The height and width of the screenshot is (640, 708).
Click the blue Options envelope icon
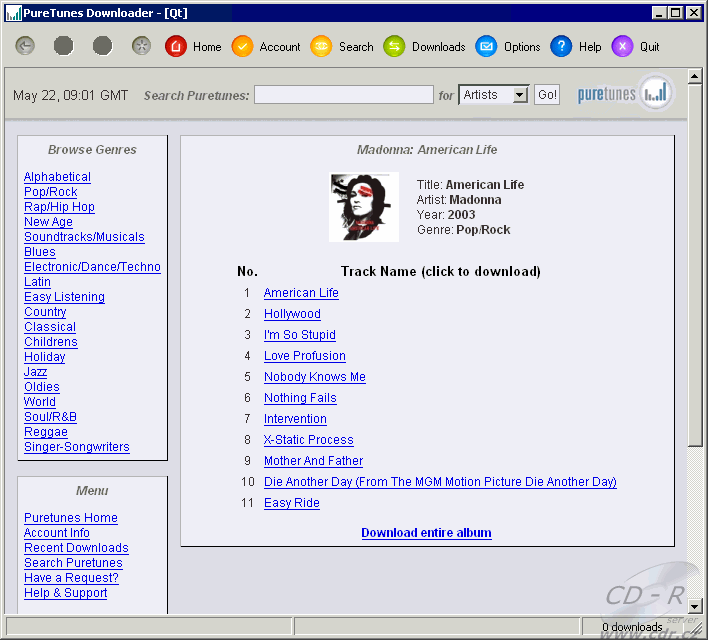pos(486,46)
